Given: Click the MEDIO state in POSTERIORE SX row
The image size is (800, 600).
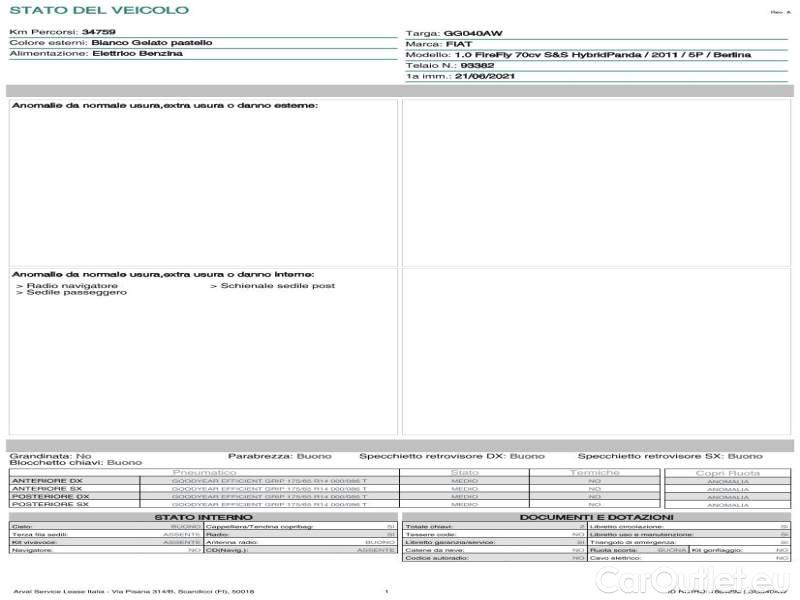Looking at the screenshot, I should 464,504.
